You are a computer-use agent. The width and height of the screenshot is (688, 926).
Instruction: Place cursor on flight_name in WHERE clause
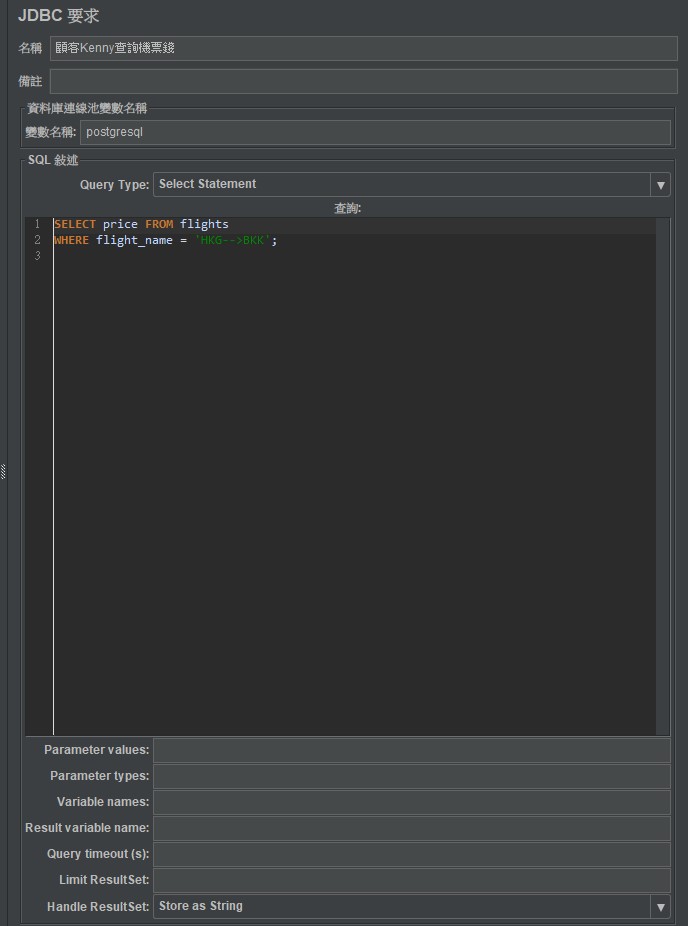(134, 240)
